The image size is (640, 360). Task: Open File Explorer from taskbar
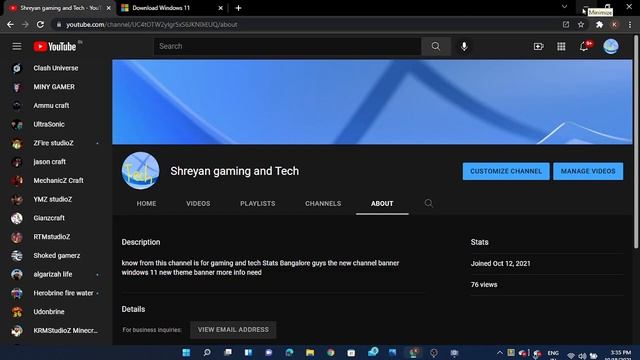click(310, 353)
